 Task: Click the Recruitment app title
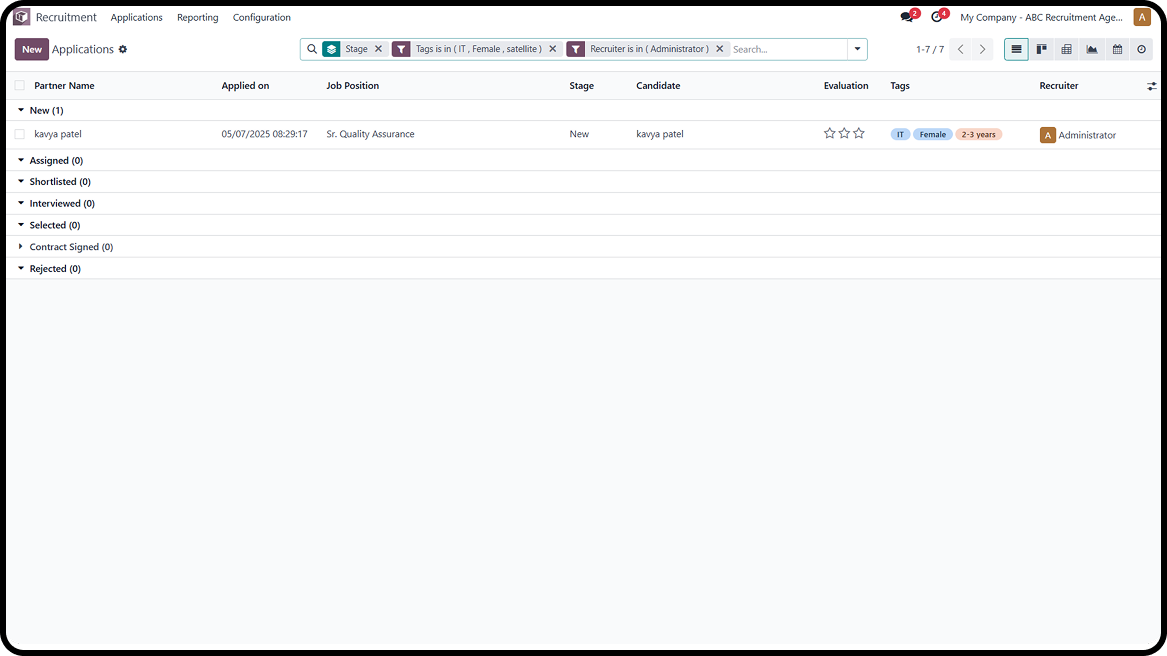click(66, 17)
